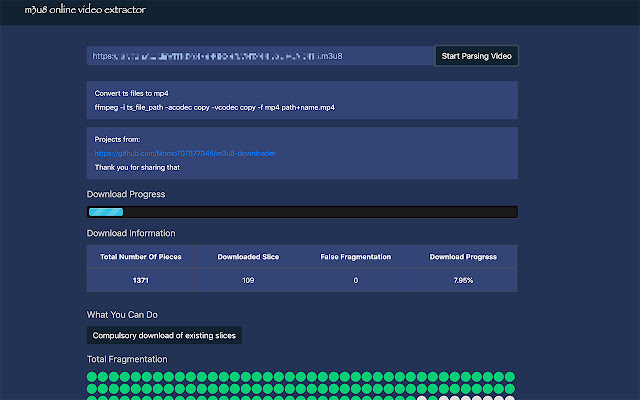Click the m3u8 online video extractor title
640x400 pixels.
pyautogui.click(x=85, y=10)
